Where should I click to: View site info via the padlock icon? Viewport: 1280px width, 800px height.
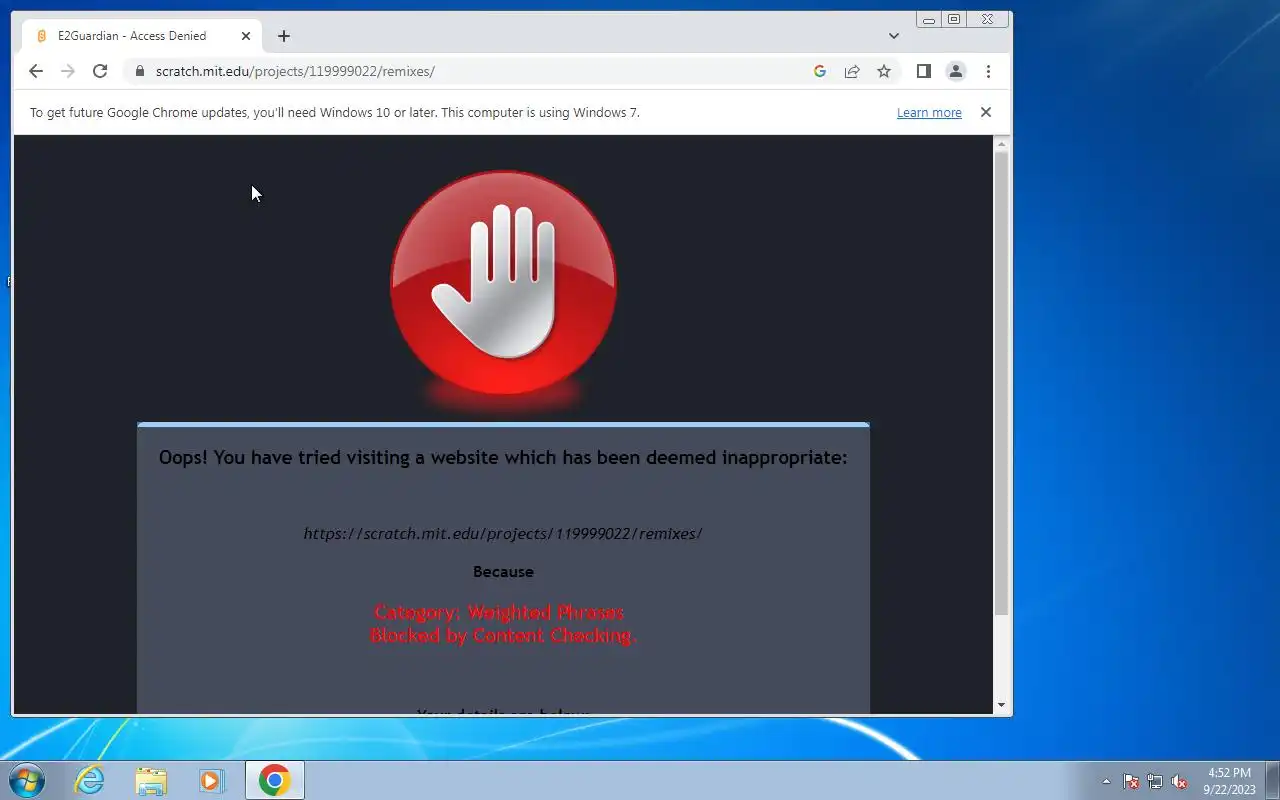click(139, 71)
